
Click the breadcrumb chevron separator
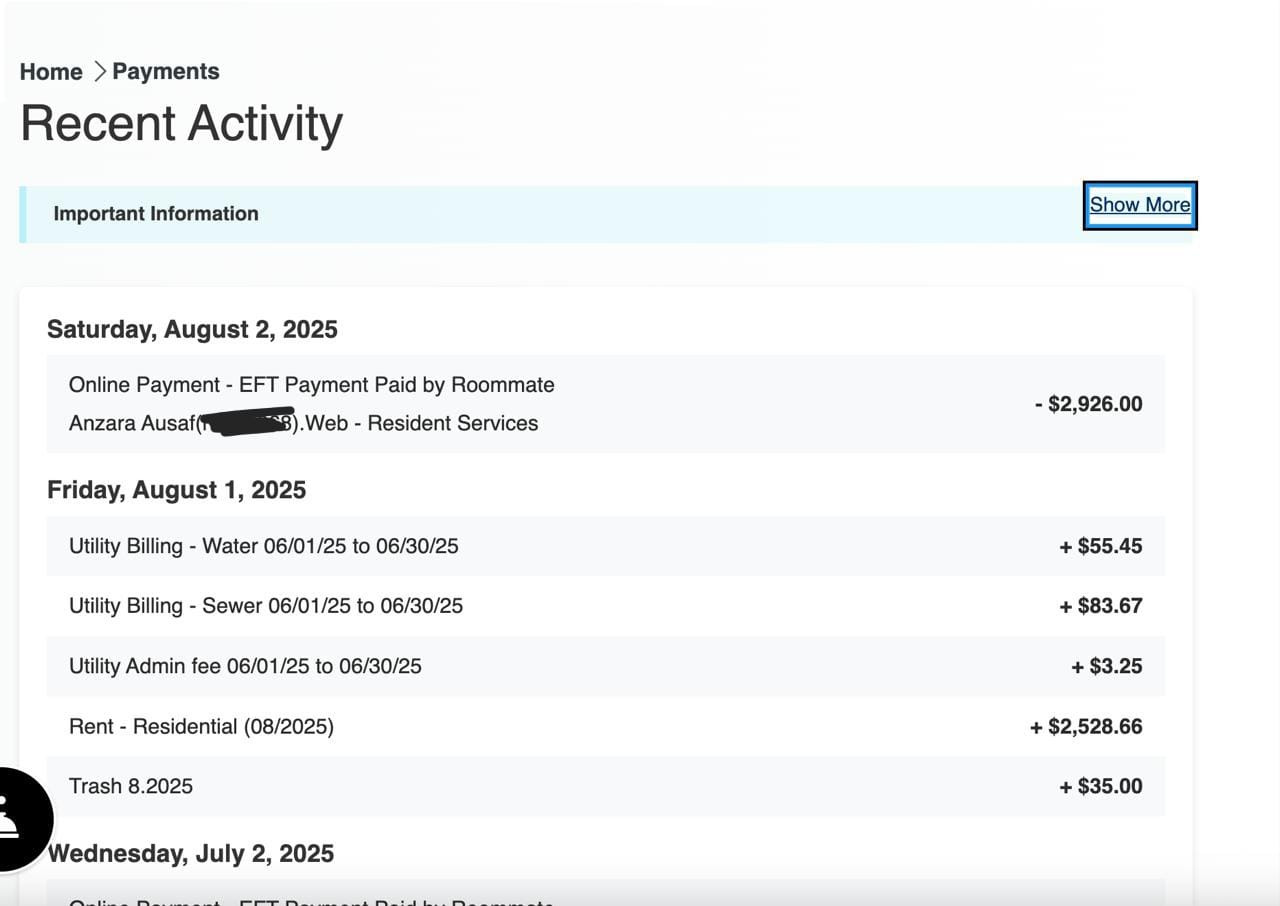click(99, 72)
